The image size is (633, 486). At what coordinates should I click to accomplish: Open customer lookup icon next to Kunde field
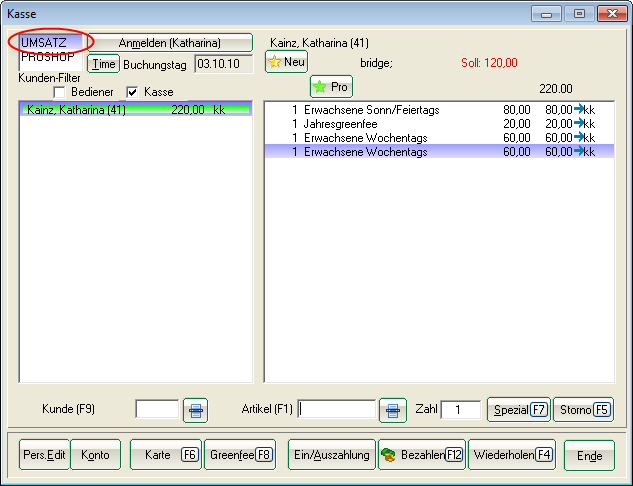click(x=197, y=410)
